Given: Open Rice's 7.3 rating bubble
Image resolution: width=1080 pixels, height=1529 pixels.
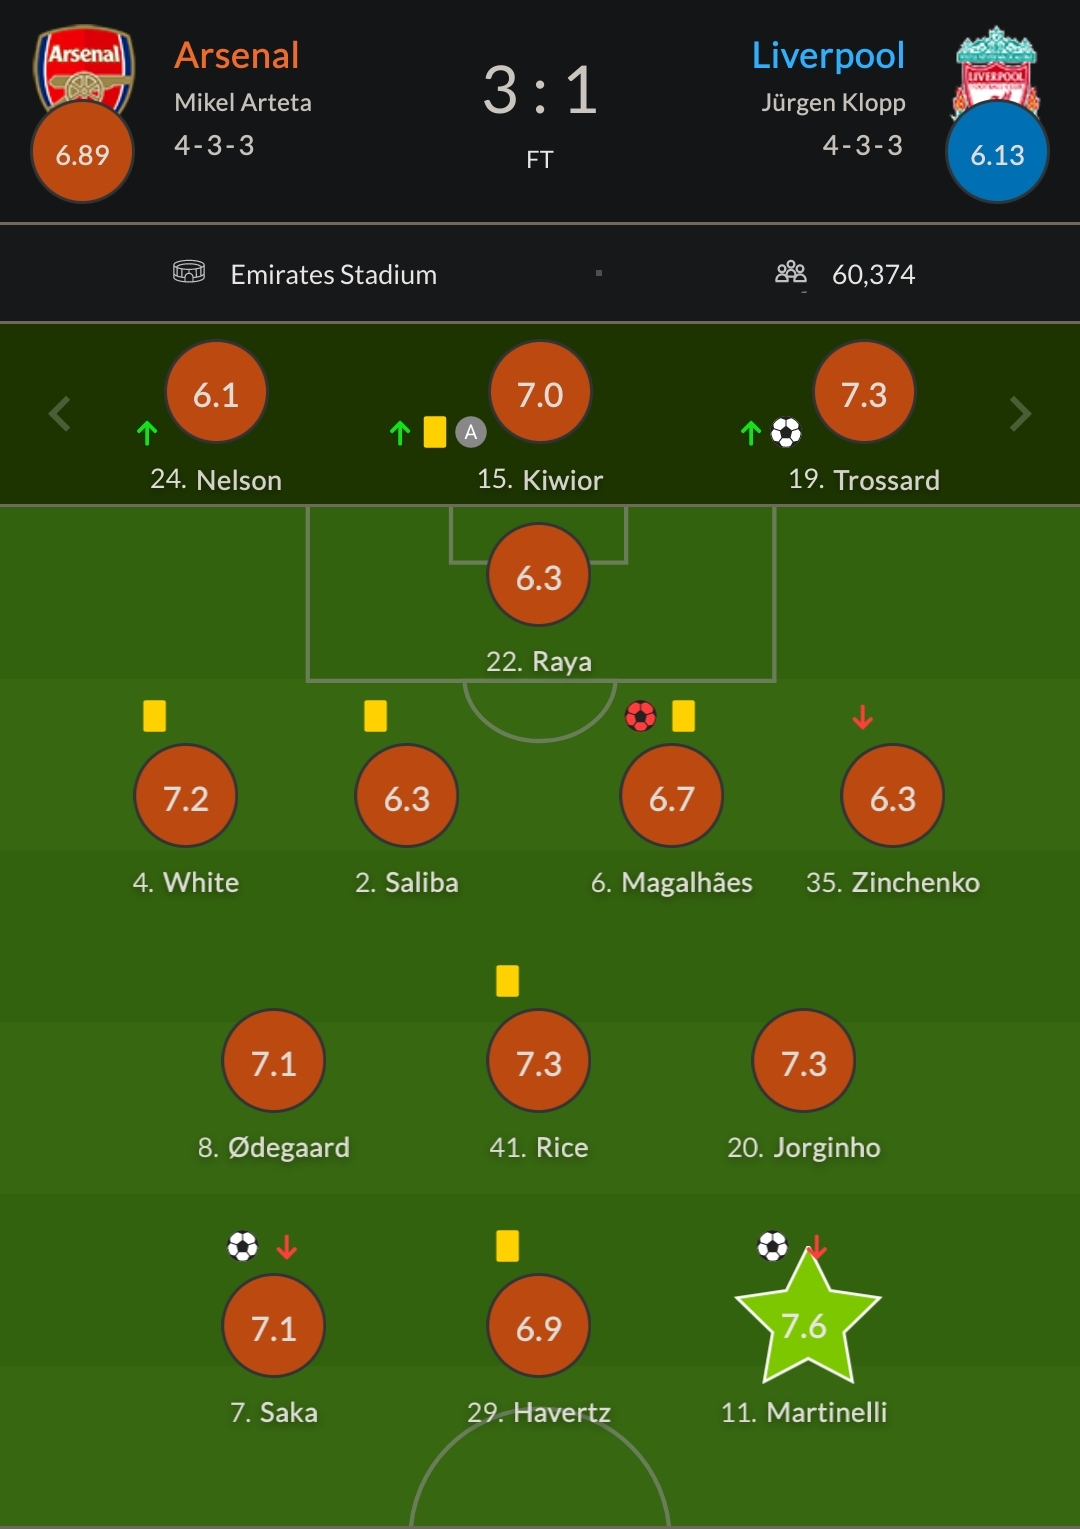Looking at the screenshot, I should (x=539, y=1061).
